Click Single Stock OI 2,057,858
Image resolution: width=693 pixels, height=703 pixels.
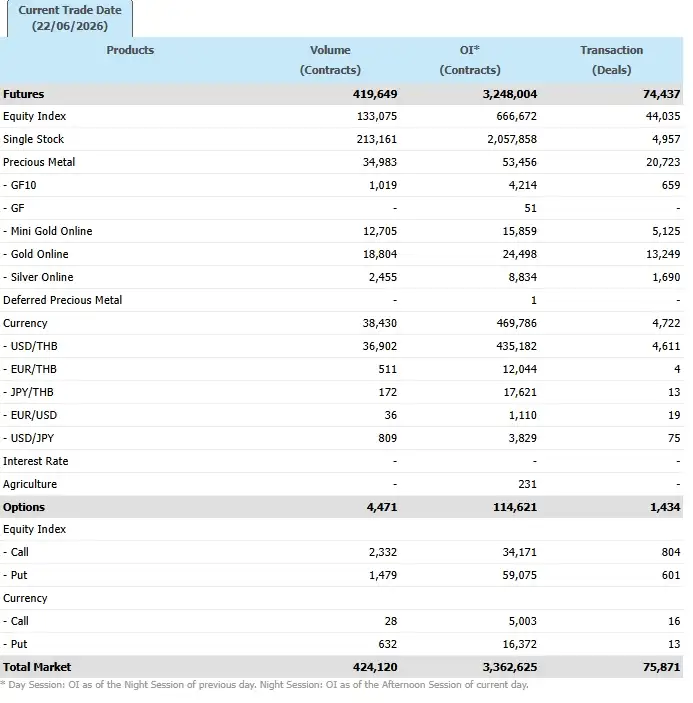512,139
